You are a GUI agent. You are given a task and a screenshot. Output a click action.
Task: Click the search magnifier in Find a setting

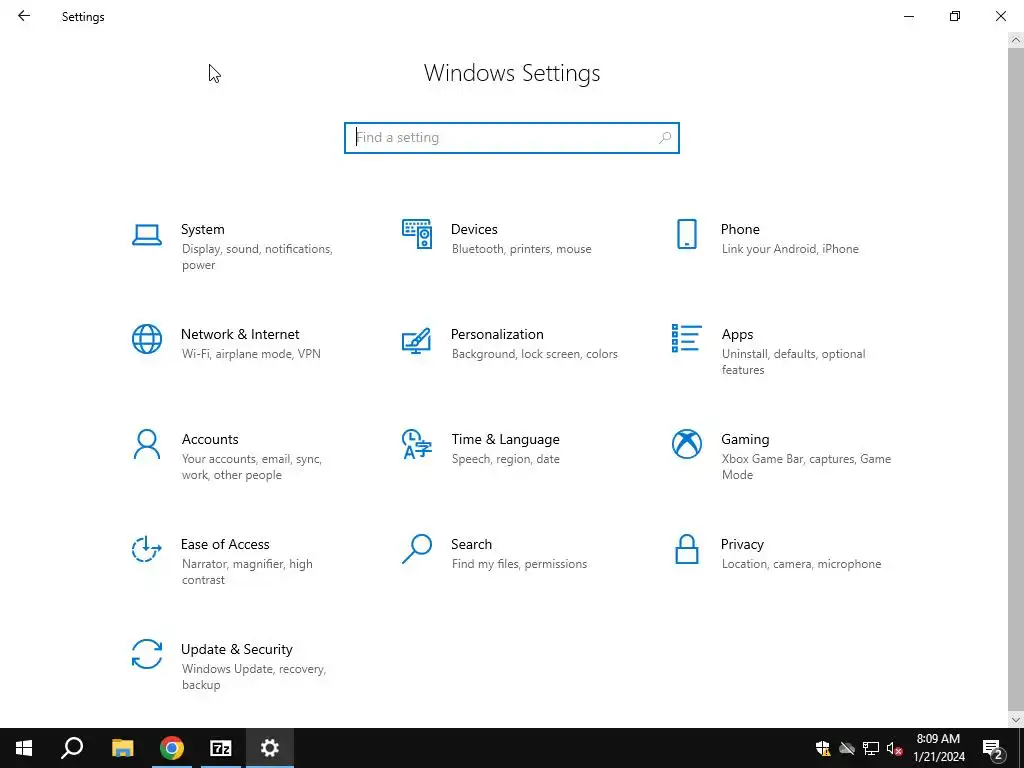pos(665,138)
